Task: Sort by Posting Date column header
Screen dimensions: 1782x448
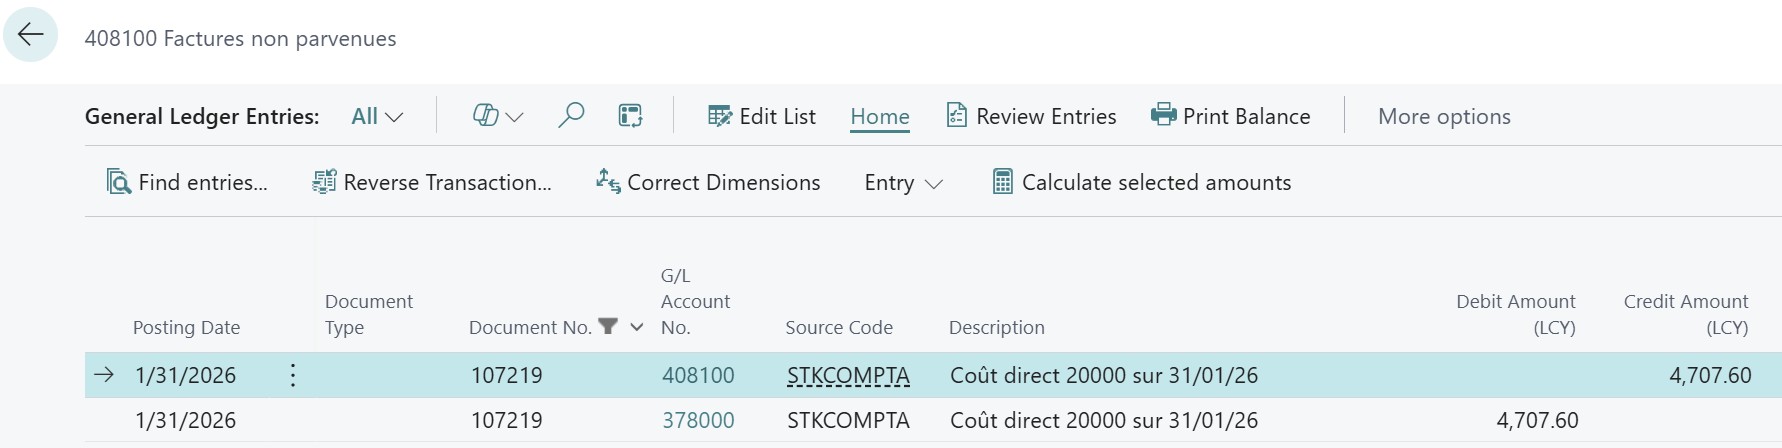Action: pos(186,327)
